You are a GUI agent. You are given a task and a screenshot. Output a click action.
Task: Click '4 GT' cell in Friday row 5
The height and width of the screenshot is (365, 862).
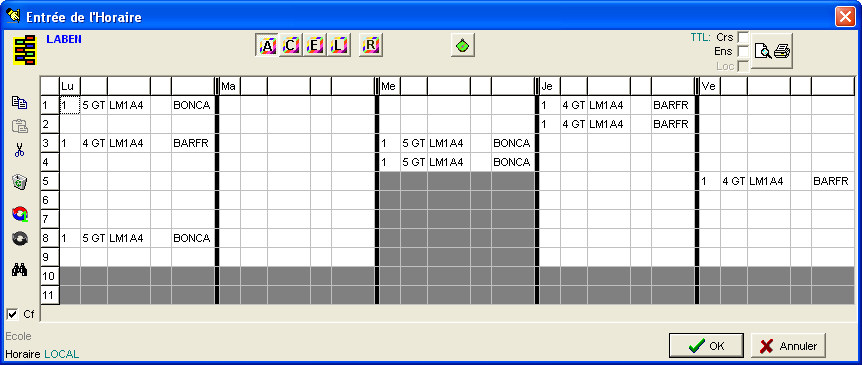(734, 181)
